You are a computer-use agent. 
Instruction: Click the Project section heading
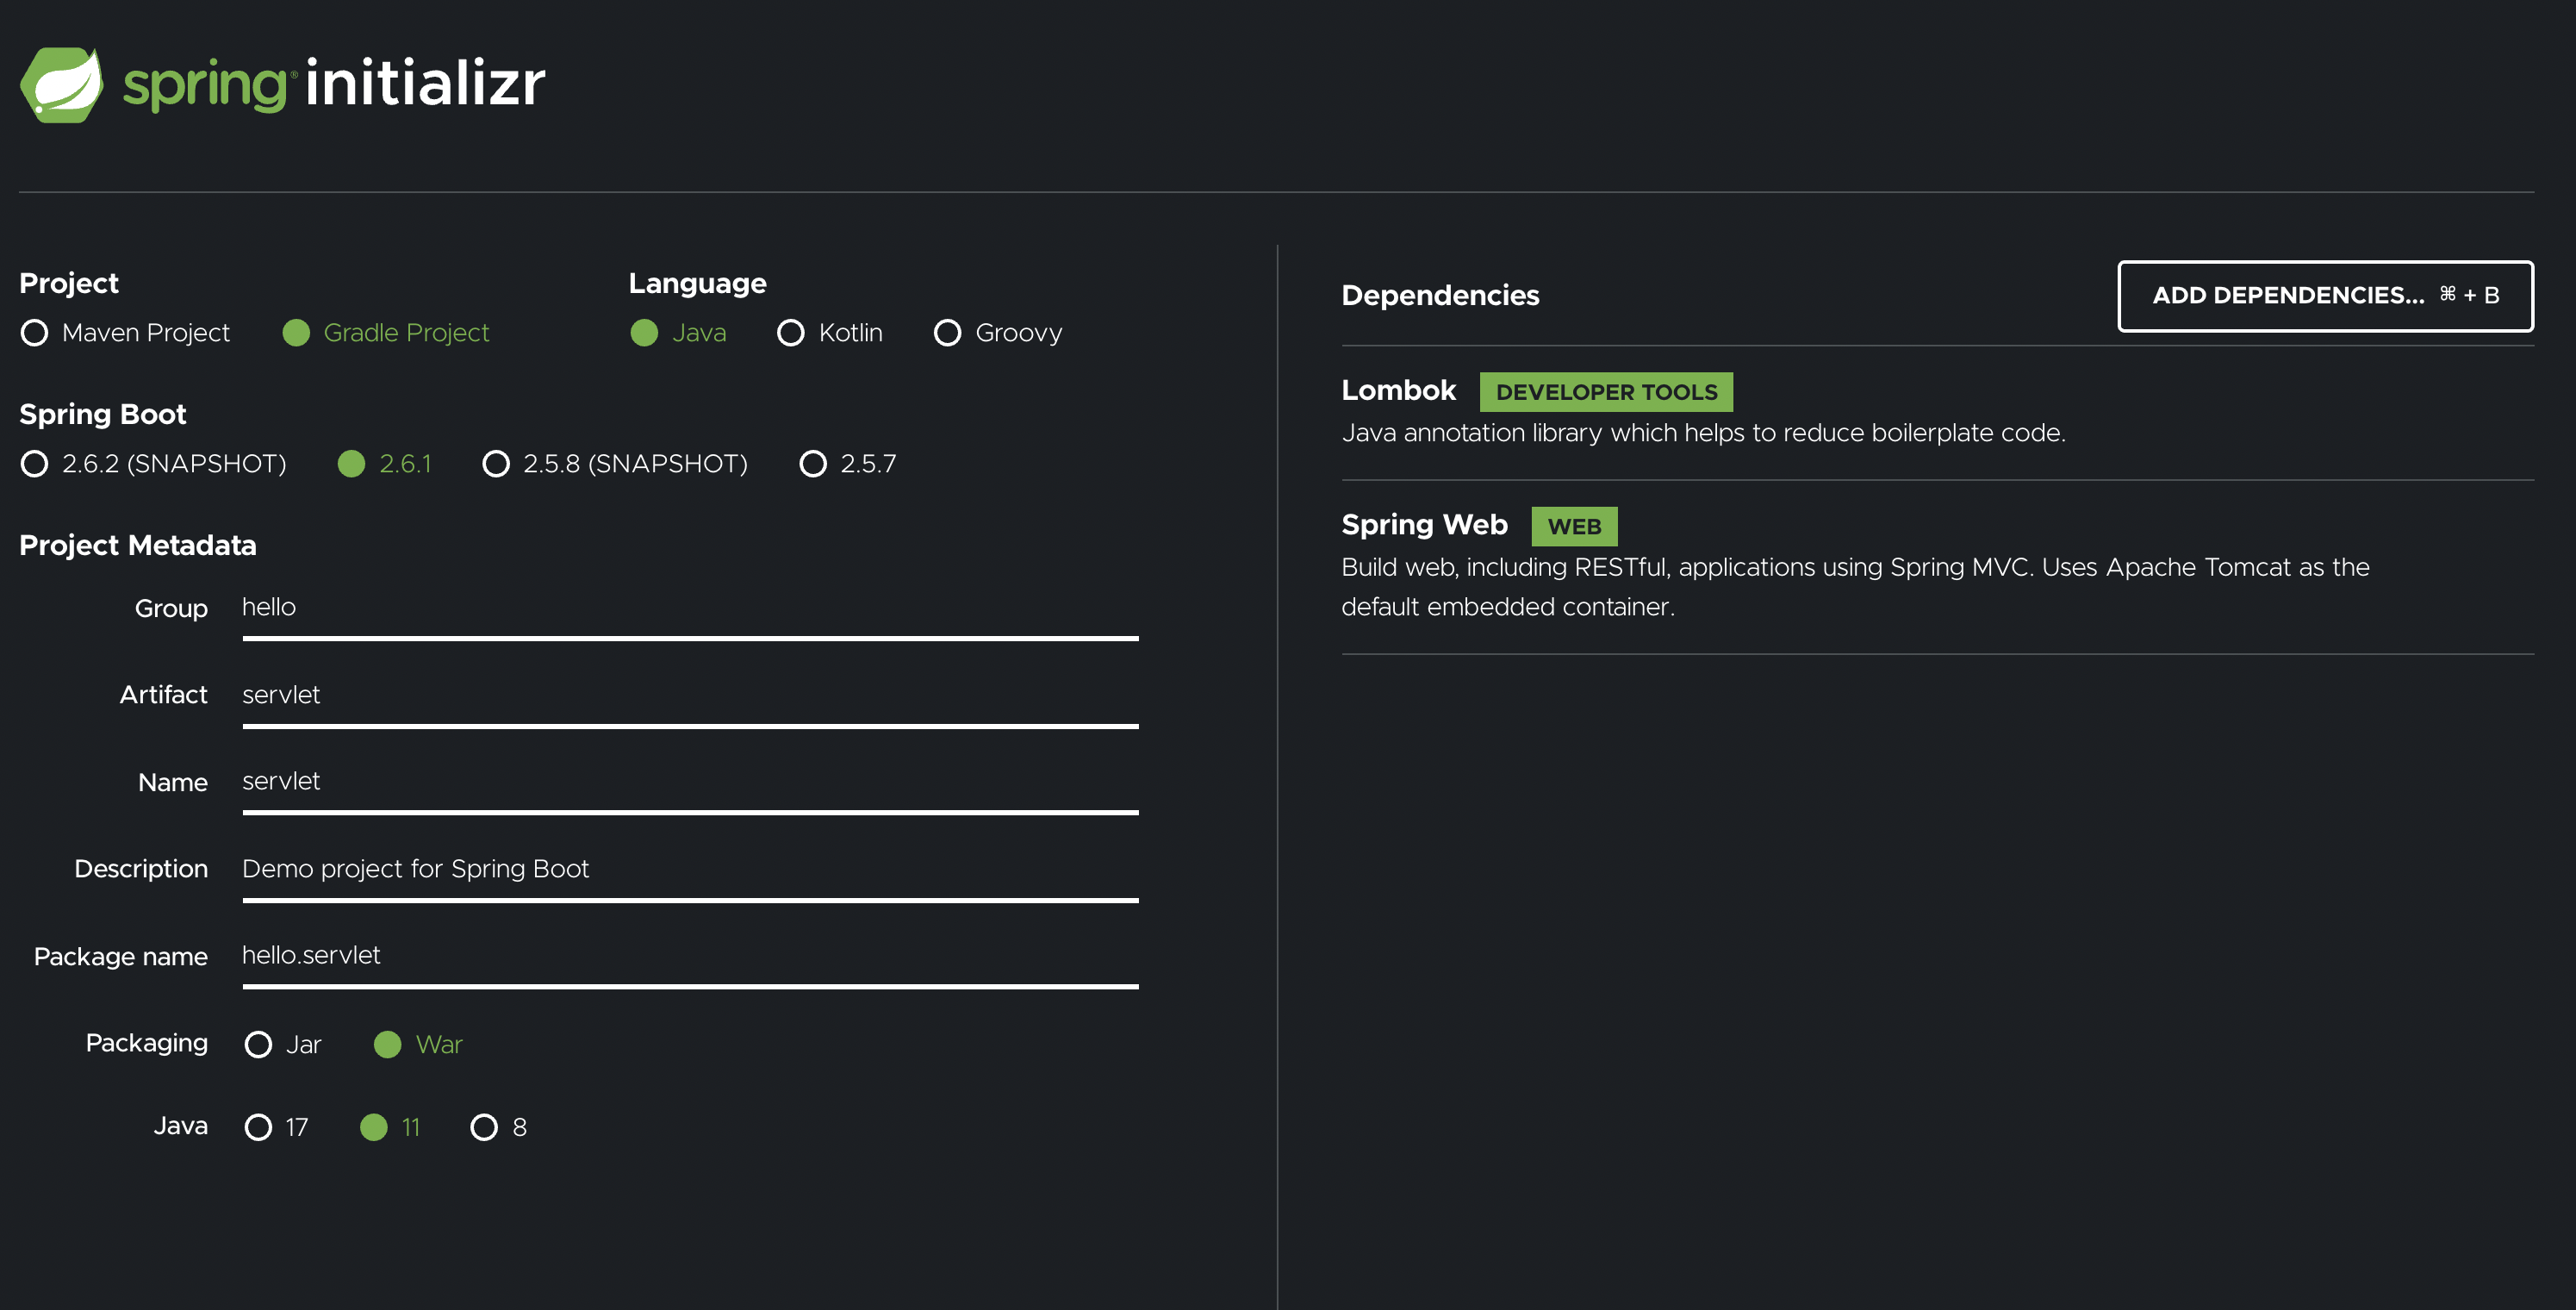click(x=69, y=284)
